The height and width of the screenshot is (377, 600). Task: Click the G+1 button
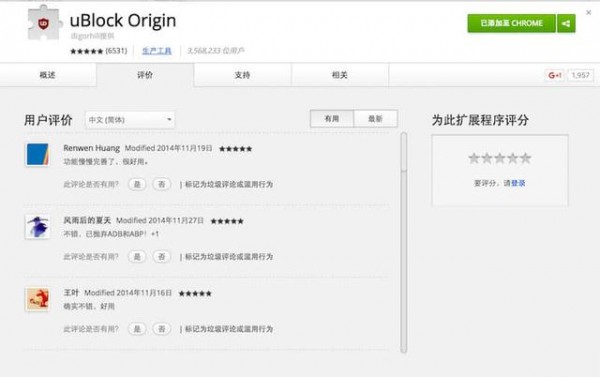pyautogui.click(x=554, y=75)
